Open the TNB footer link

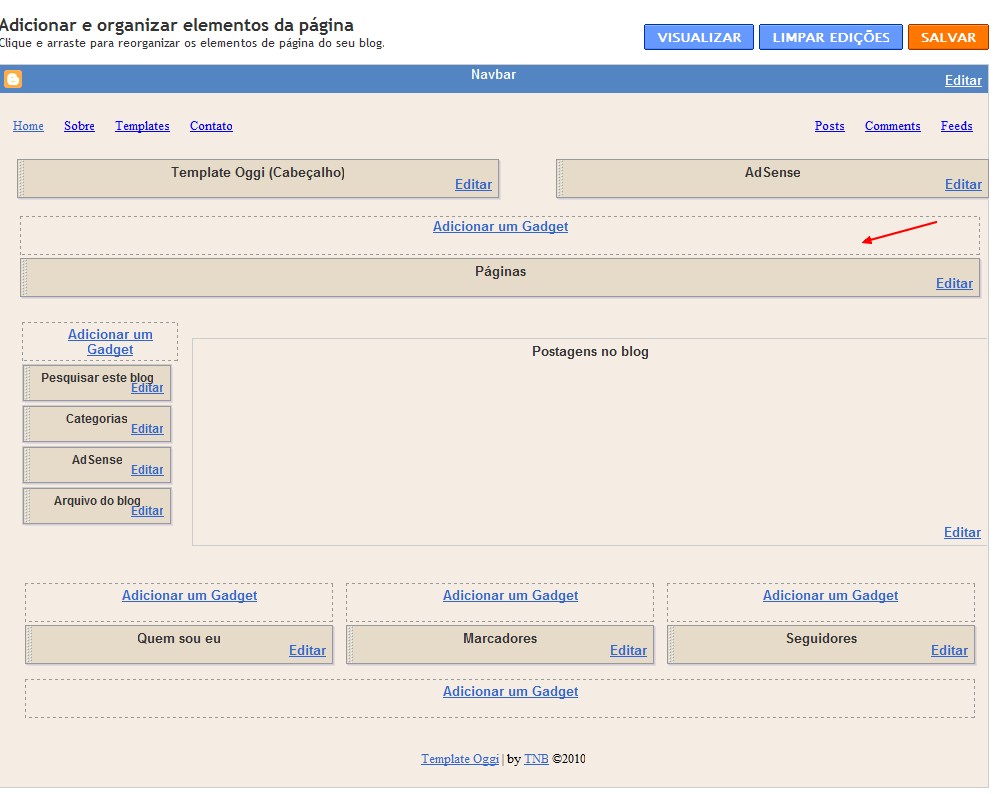pos(536,759)
